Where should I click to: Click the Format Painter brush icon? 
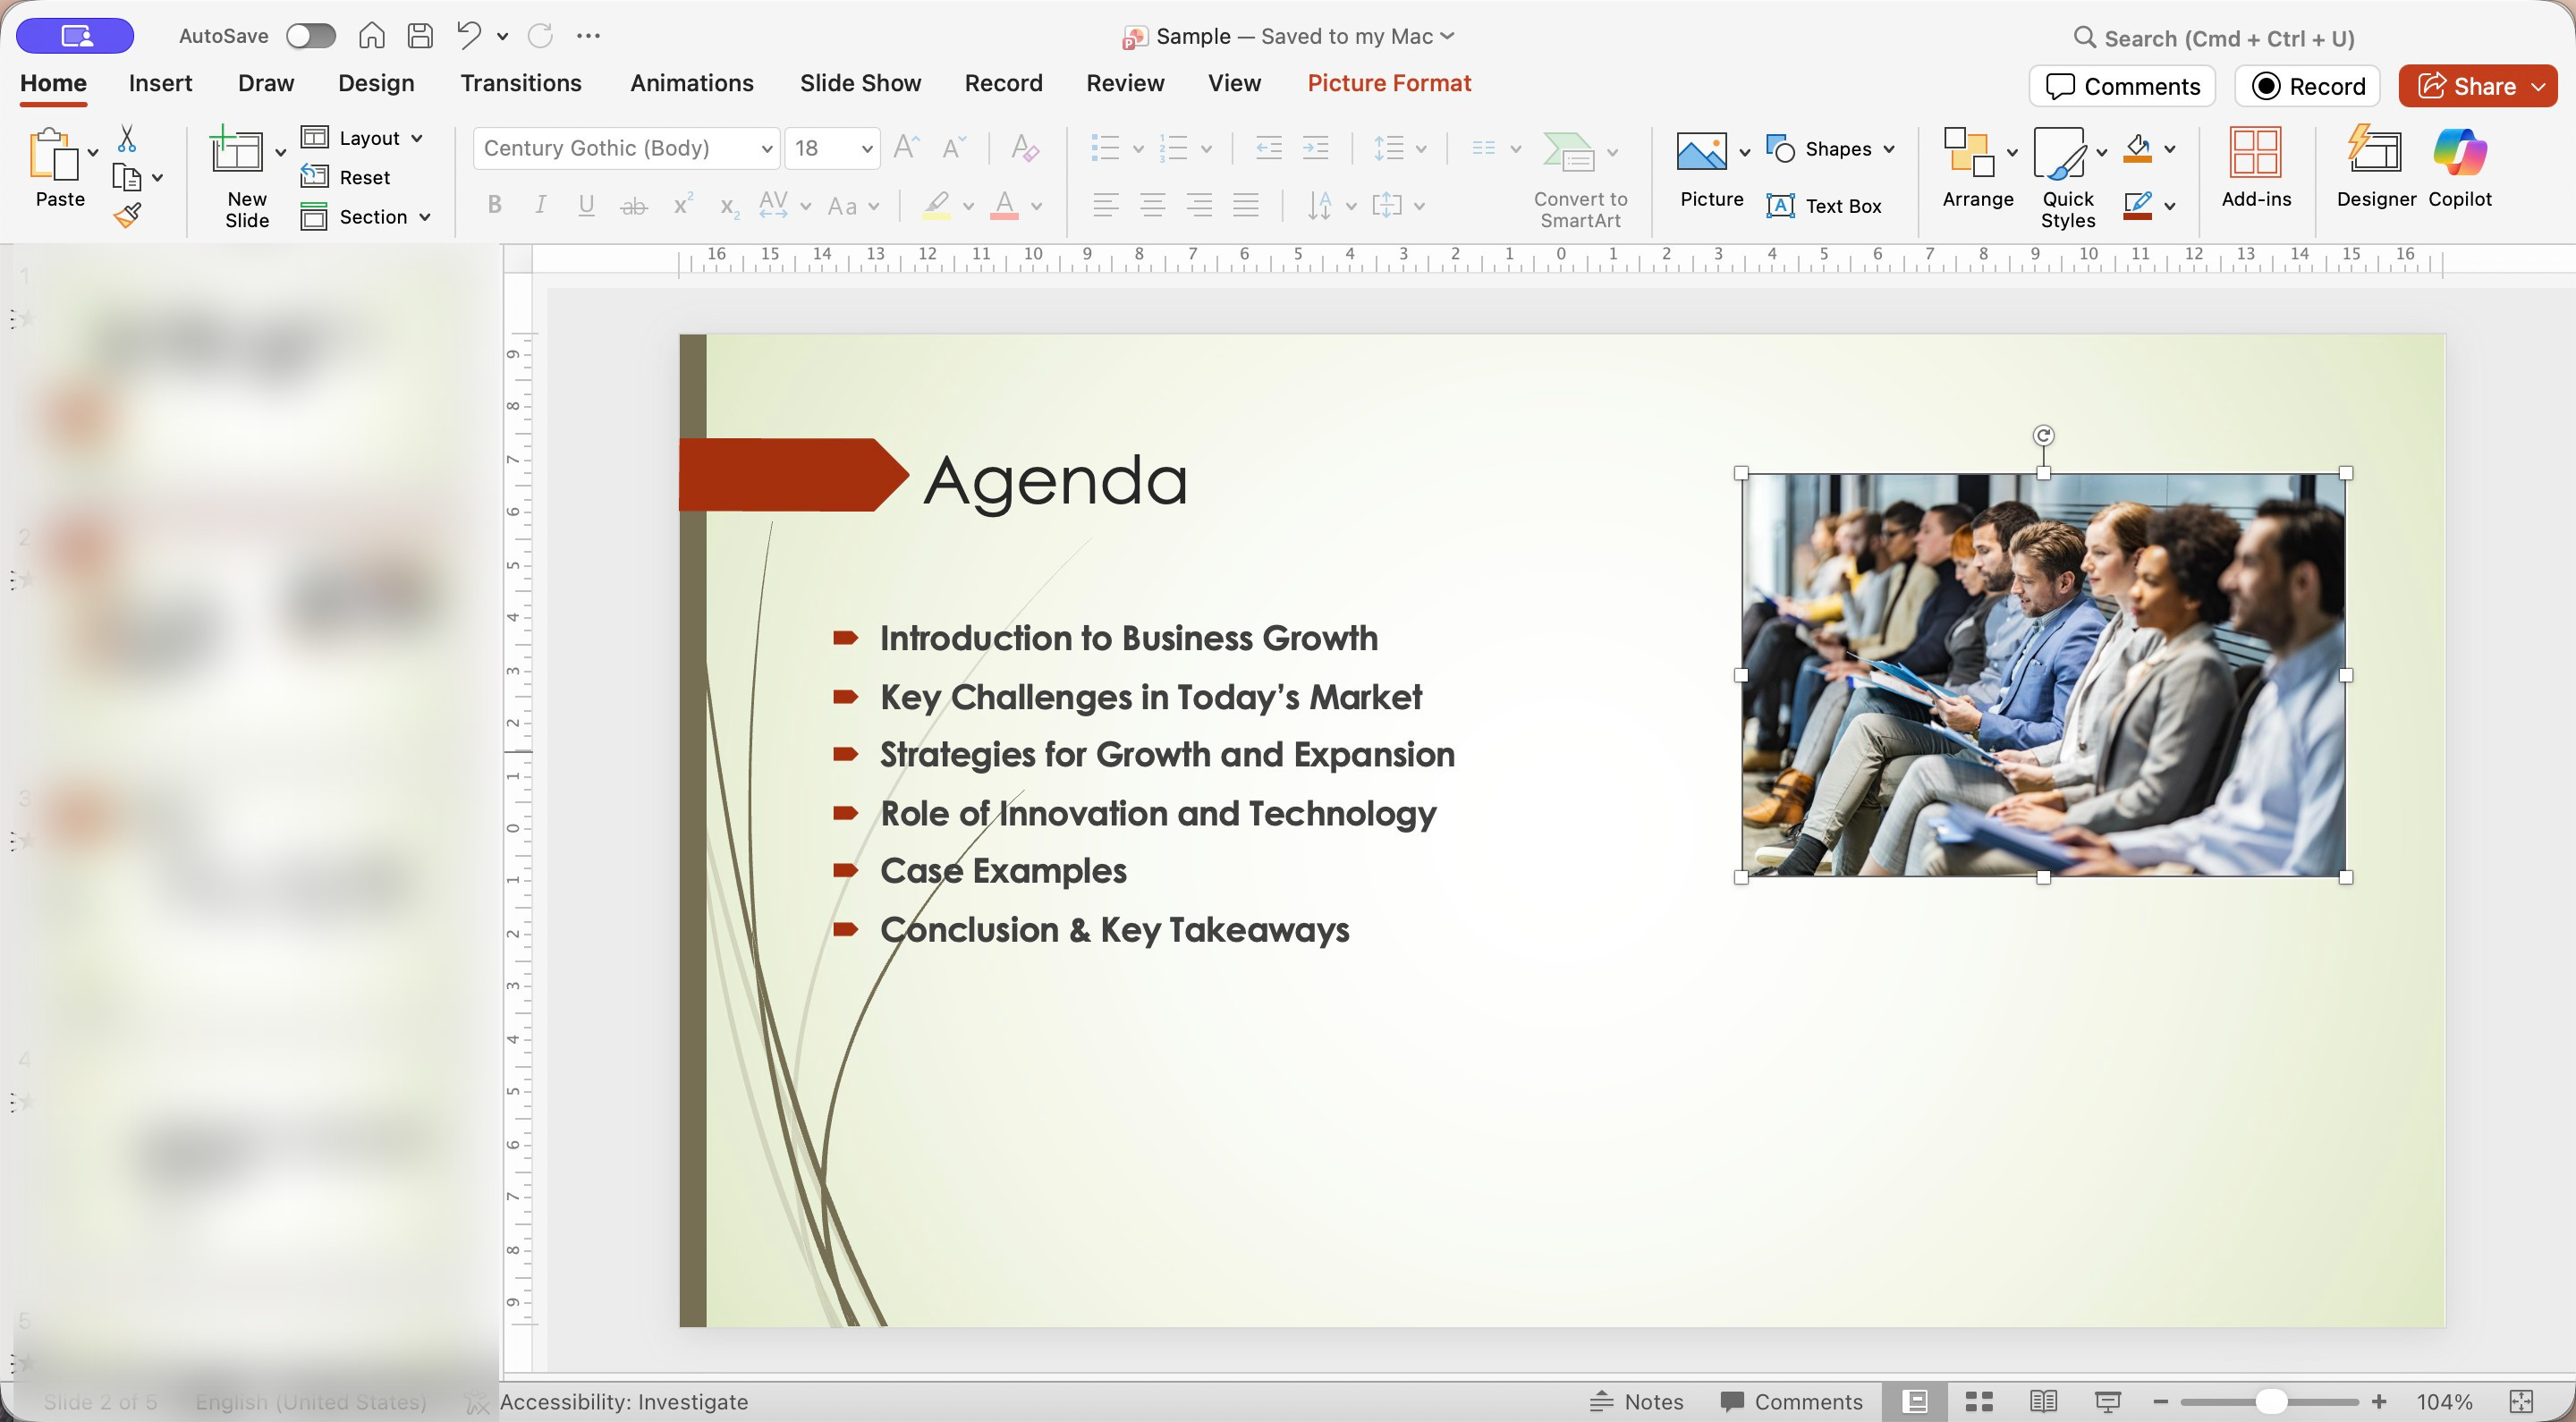tap(127, 215)
